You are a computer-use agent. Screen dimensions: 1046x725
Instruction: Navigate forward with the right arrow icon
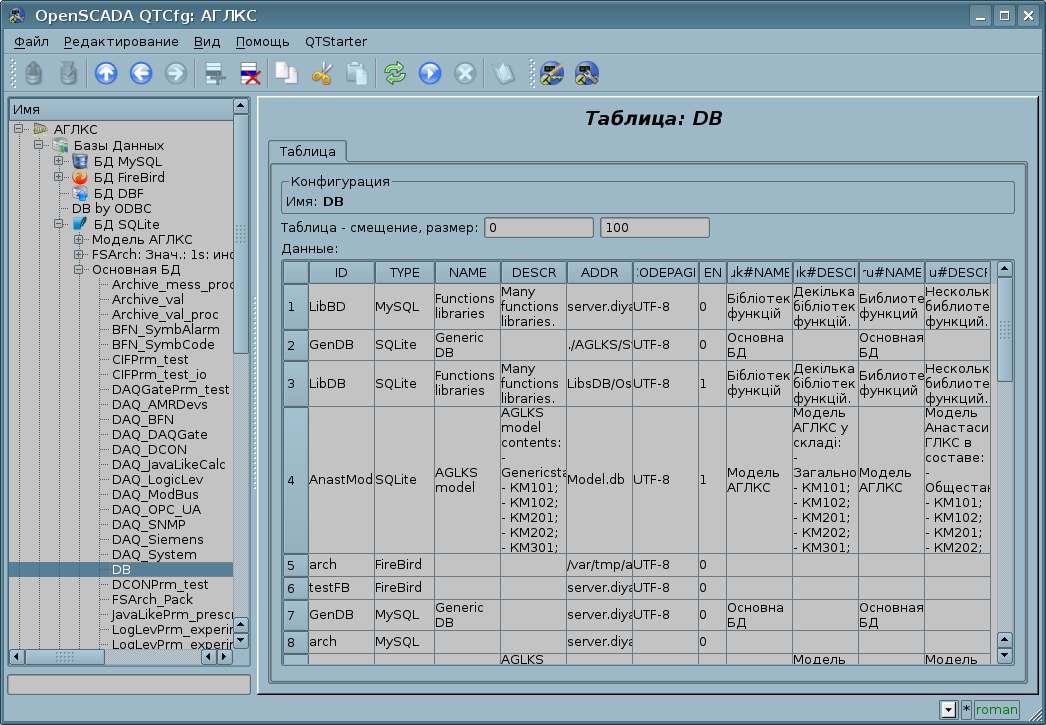tap(175, 73)
